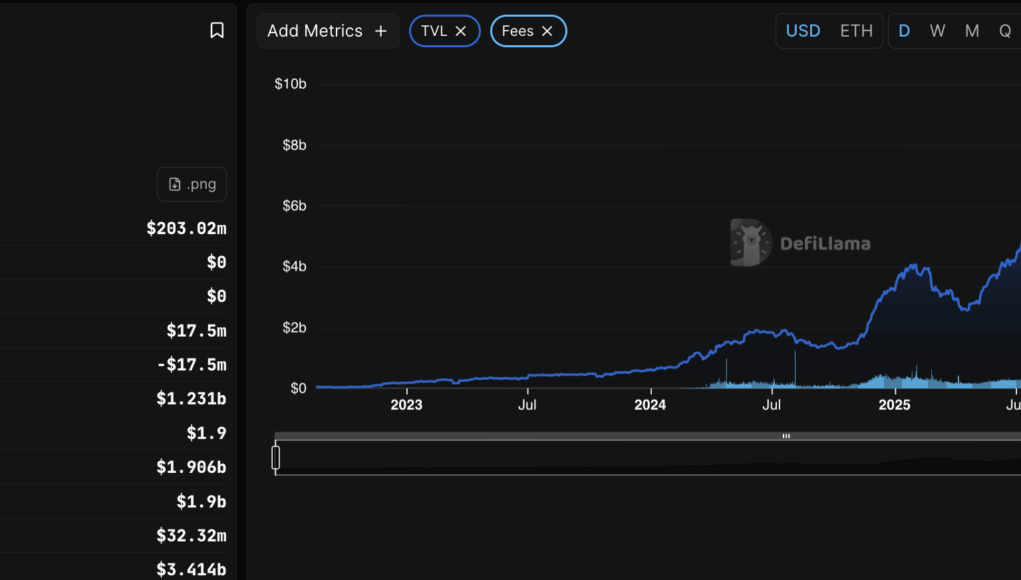Remove the TVL metric chip
The height and width of the screenshot is (580, 1021).
[x=460, y=31]
